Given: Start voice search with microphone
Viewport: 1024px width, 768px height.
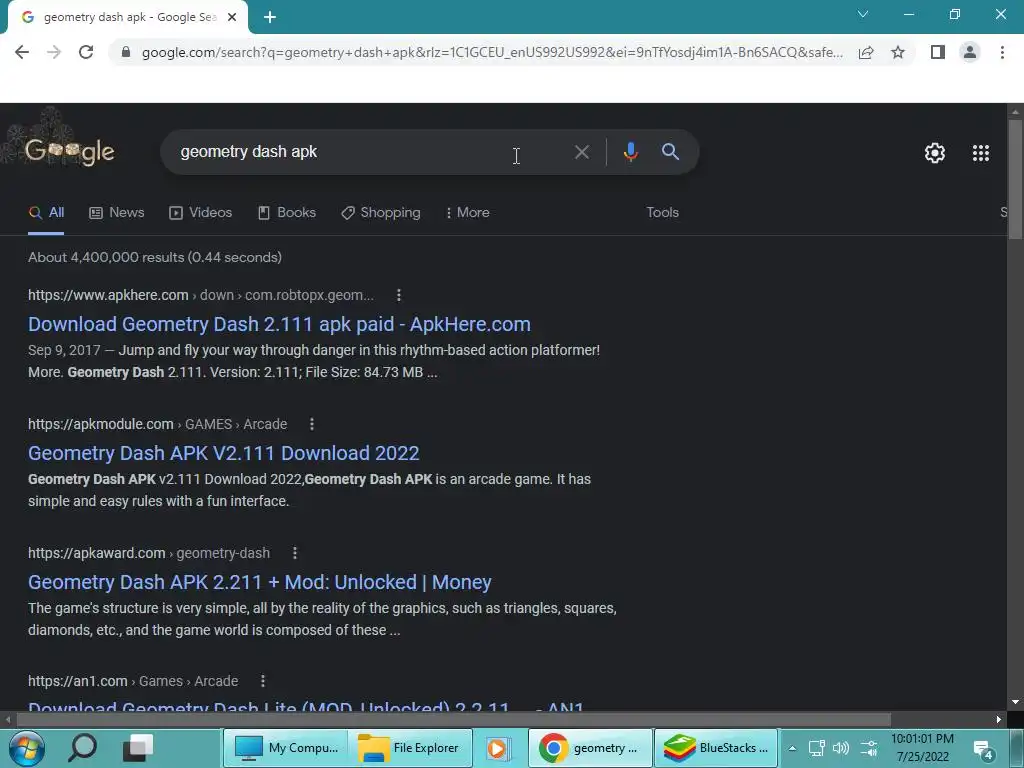Looking at the screenshot, I should tap(630, 152).
